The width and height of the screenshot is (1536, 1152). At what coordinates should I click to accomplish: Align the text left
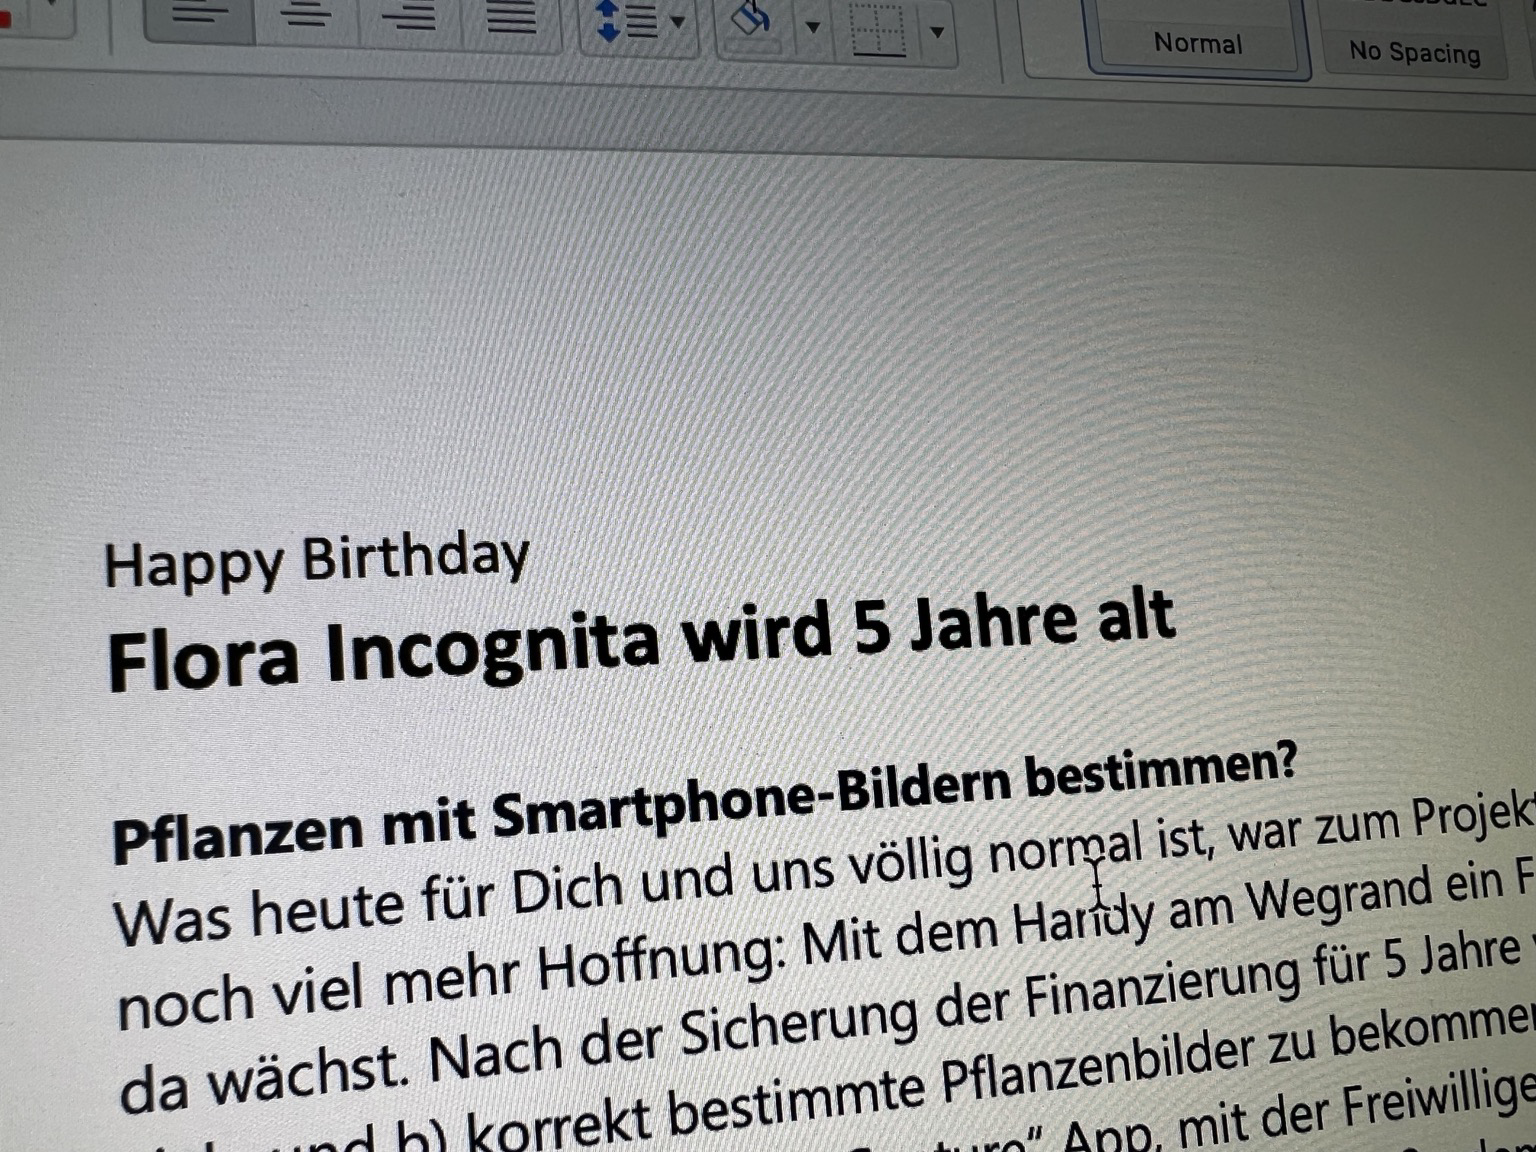(x=199, y=17)
